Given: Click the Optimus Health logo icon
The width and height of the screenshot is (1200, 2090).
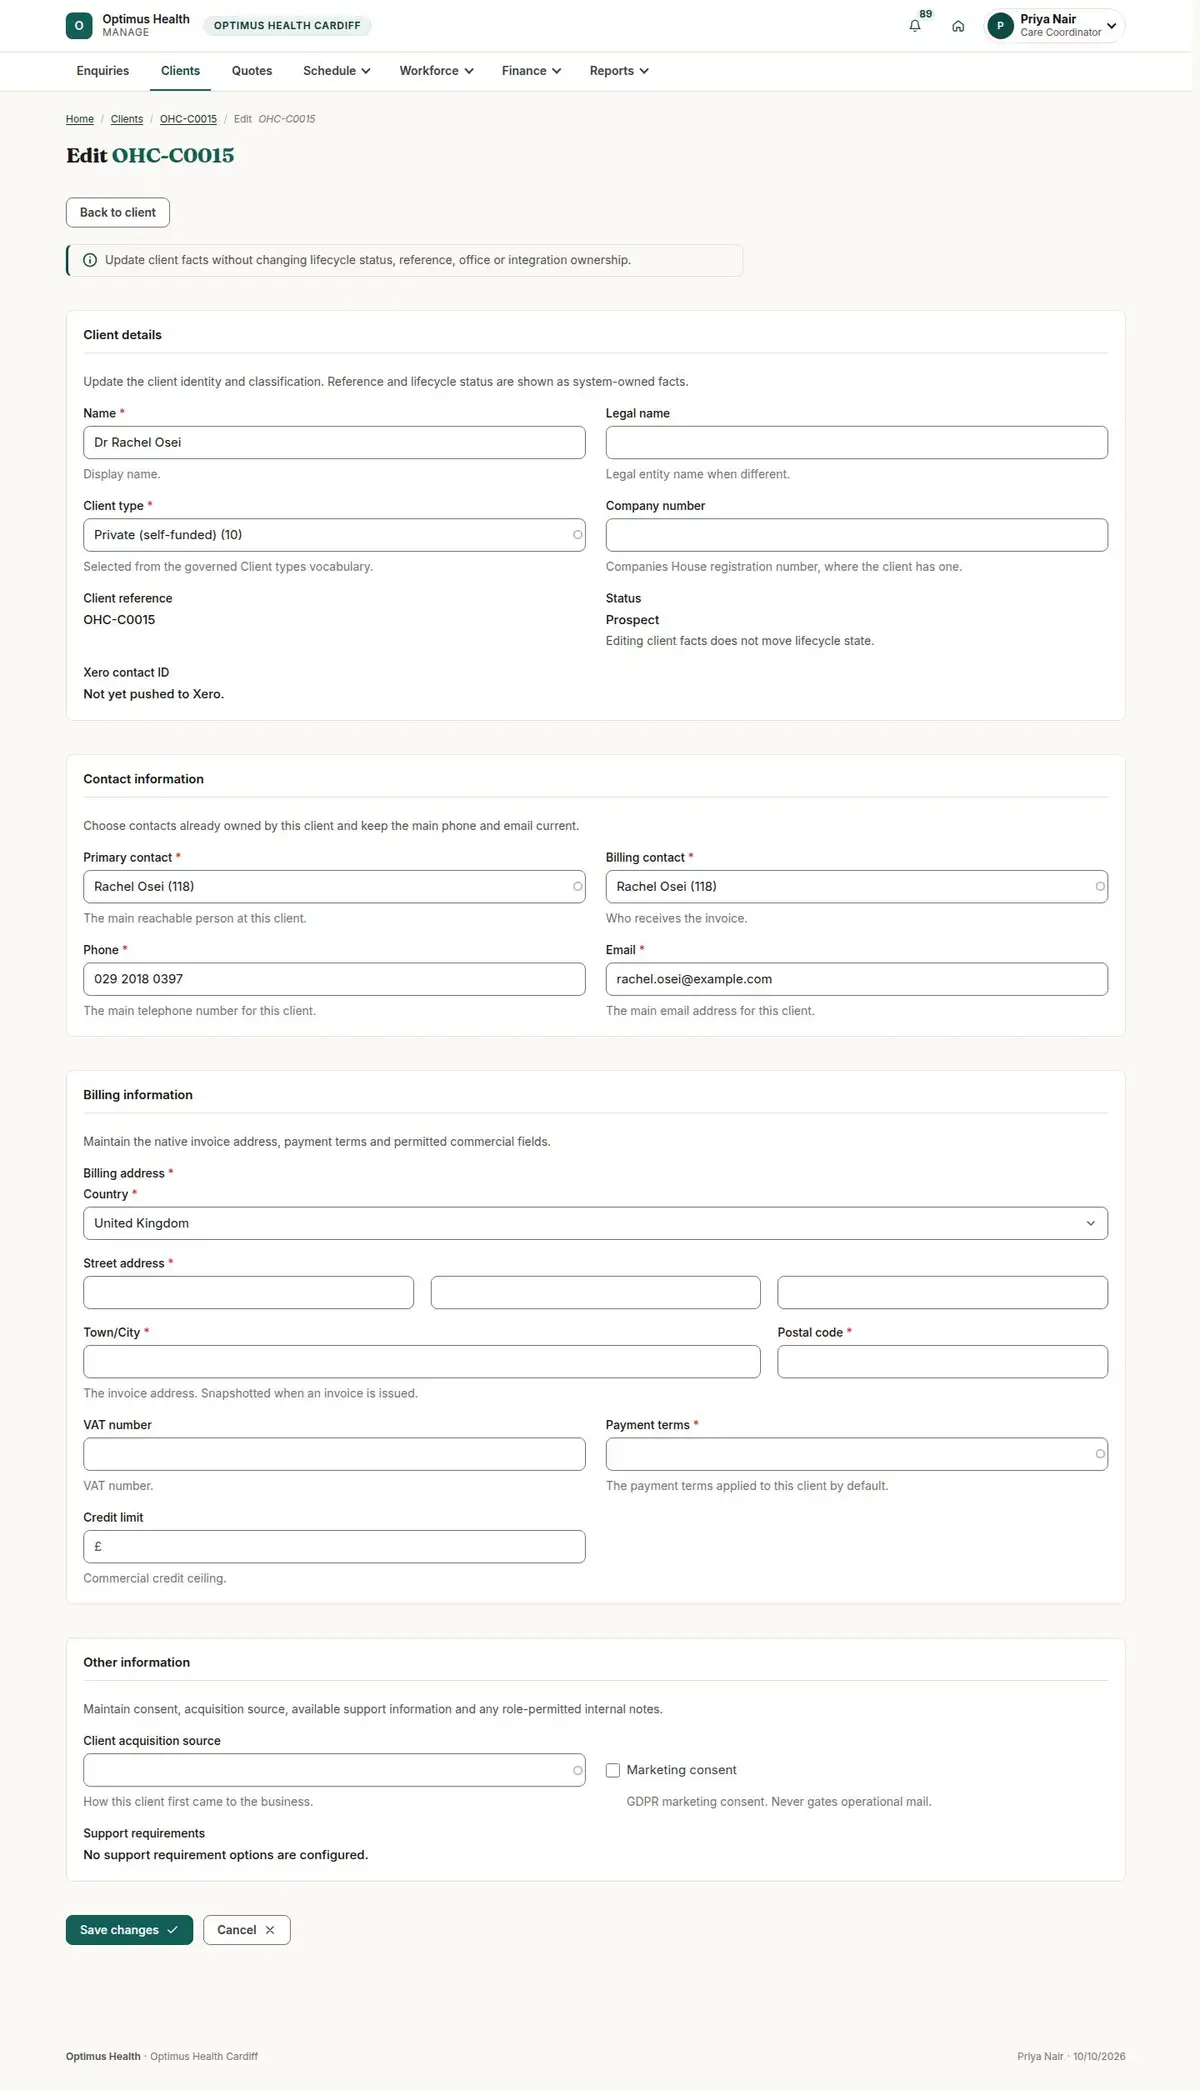Looking at the screenshot, I should click(79, 26).
